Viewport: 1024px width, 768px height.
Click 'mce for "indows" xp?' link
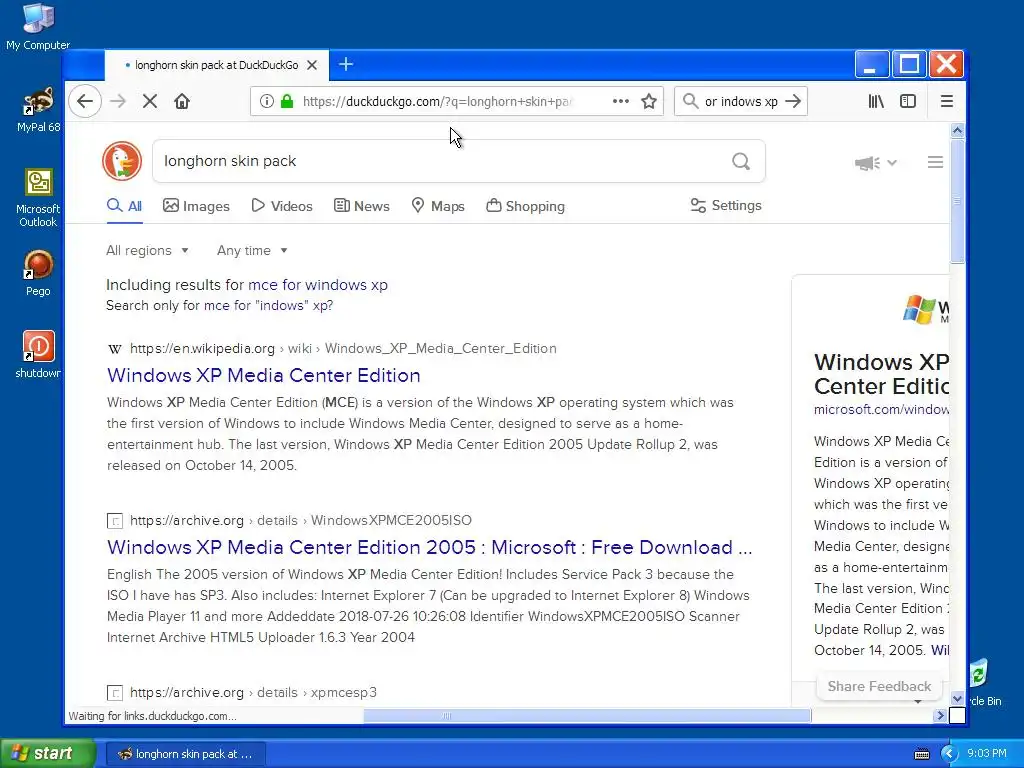pos(268,306)
